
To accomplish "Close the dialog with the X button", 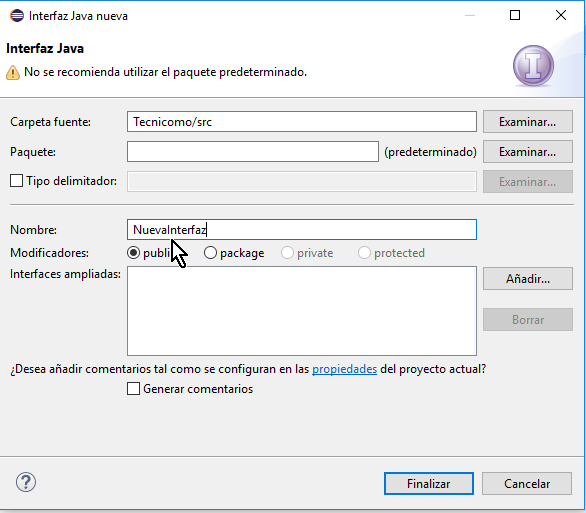I will pos(561,15).
